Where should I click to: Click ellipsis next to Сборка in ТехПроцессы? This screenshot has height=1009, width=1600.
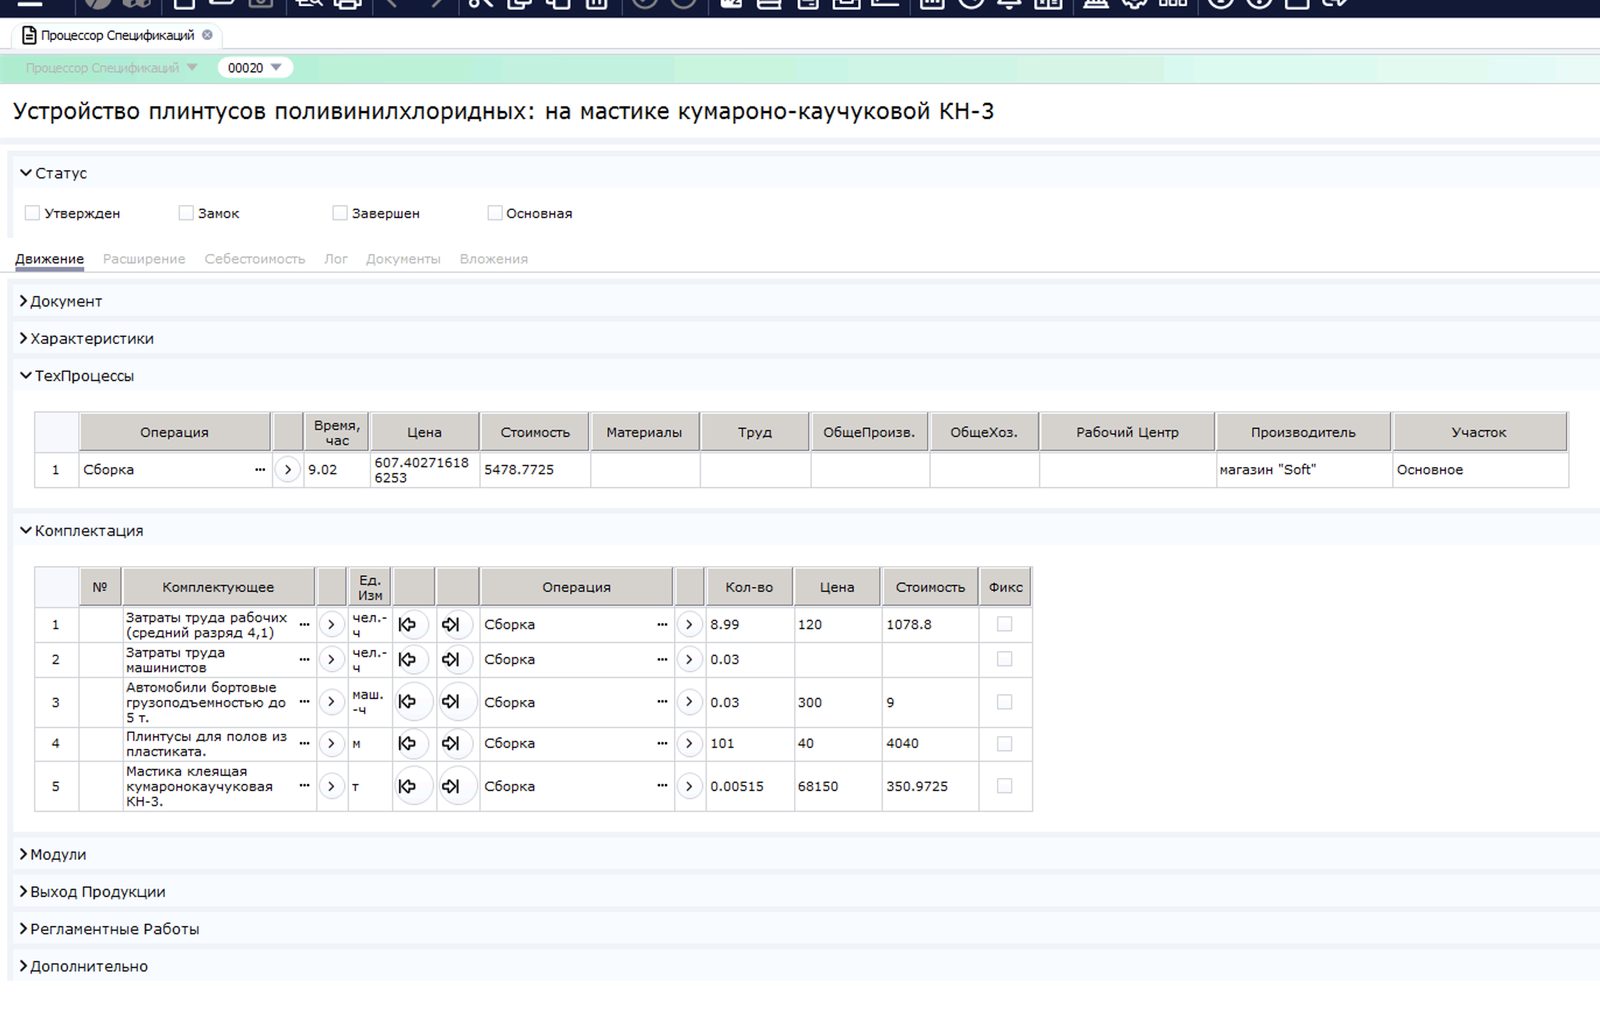point(260,469)
